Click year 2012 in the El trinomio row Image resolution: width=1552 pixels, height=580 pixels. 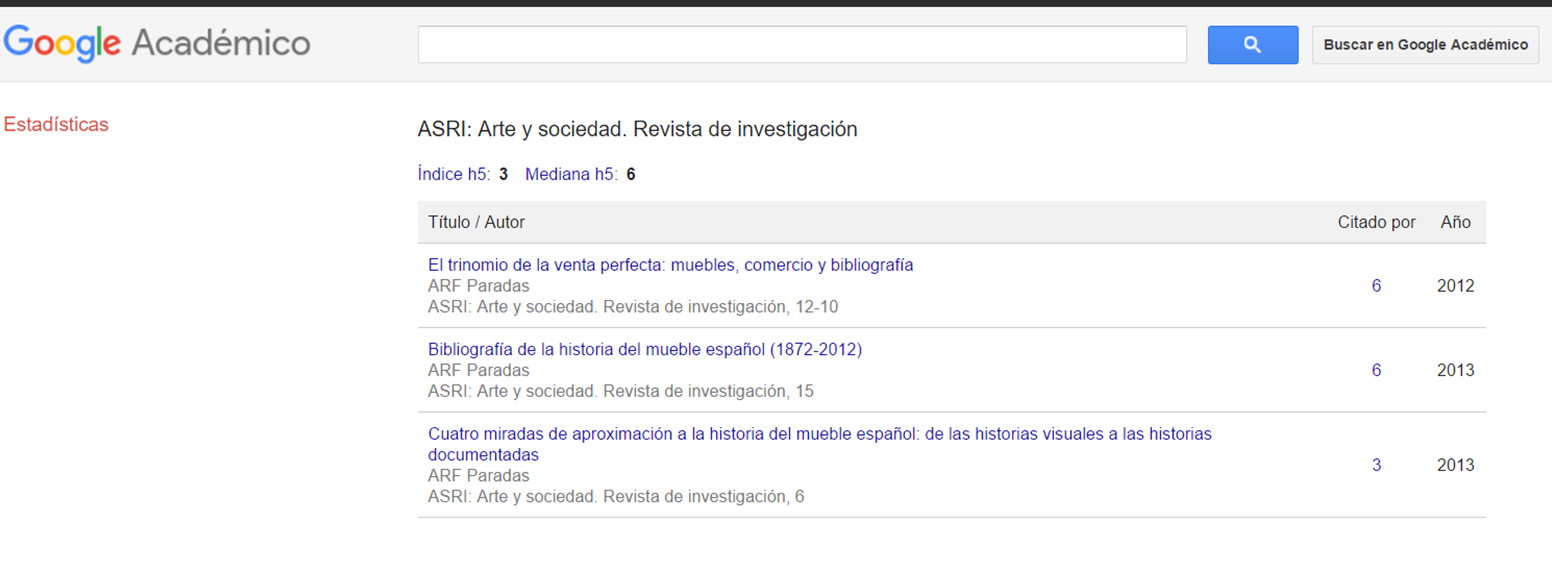[x=1456, y=286]
